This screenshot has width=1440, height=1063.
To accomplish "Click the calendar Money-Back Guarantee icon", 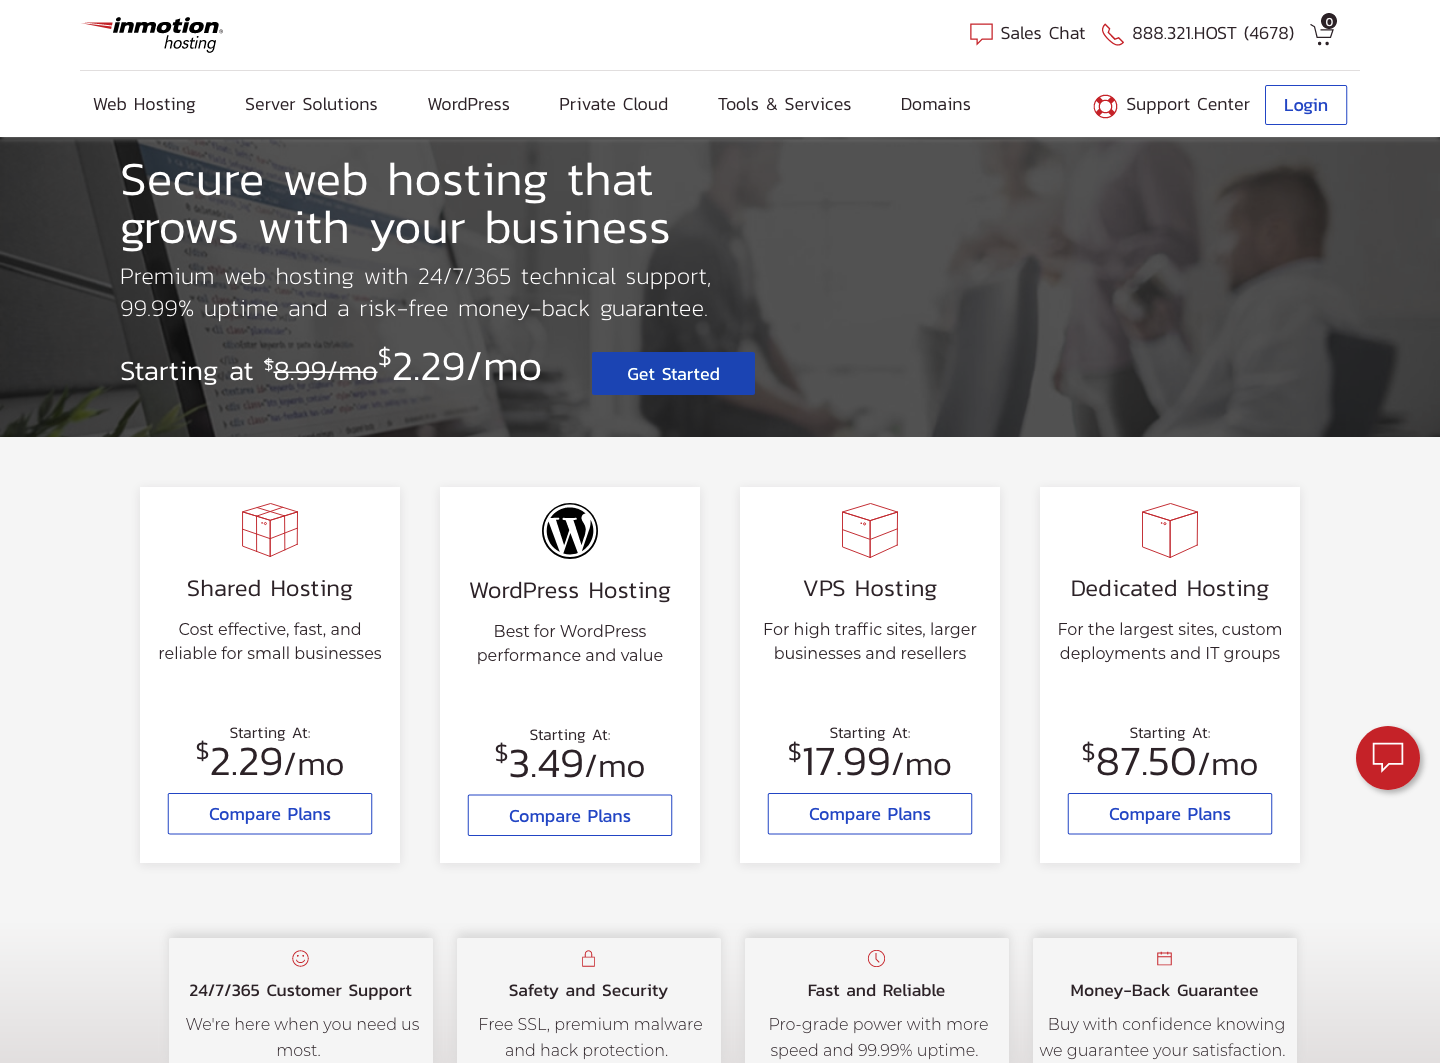I will (x=1164, y=958).
